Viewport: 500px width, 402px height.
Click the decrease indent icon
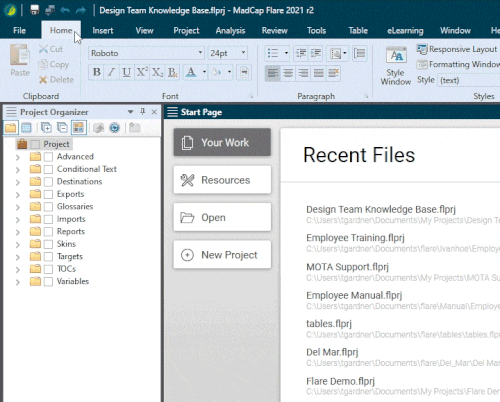301,53
